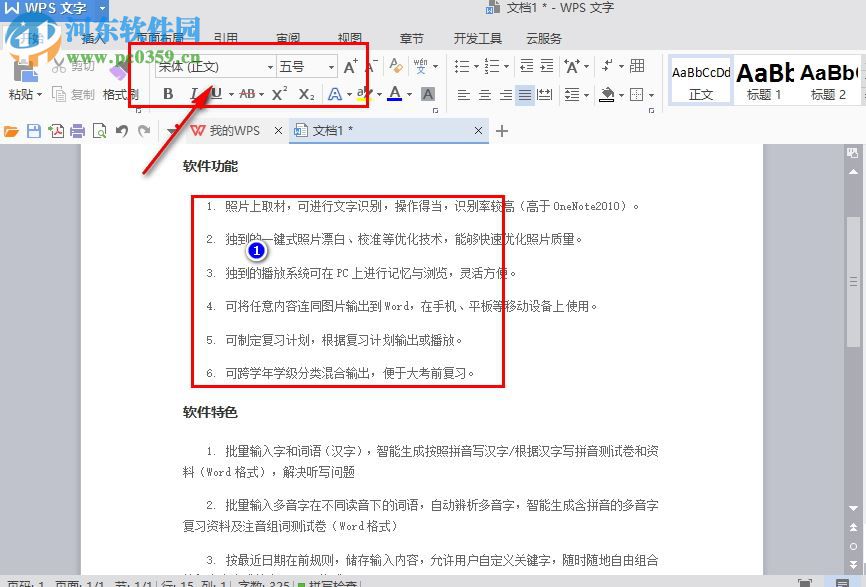Open the text highlight color swatch
Screen dimensions: 866x587
(x=362, y=94)
